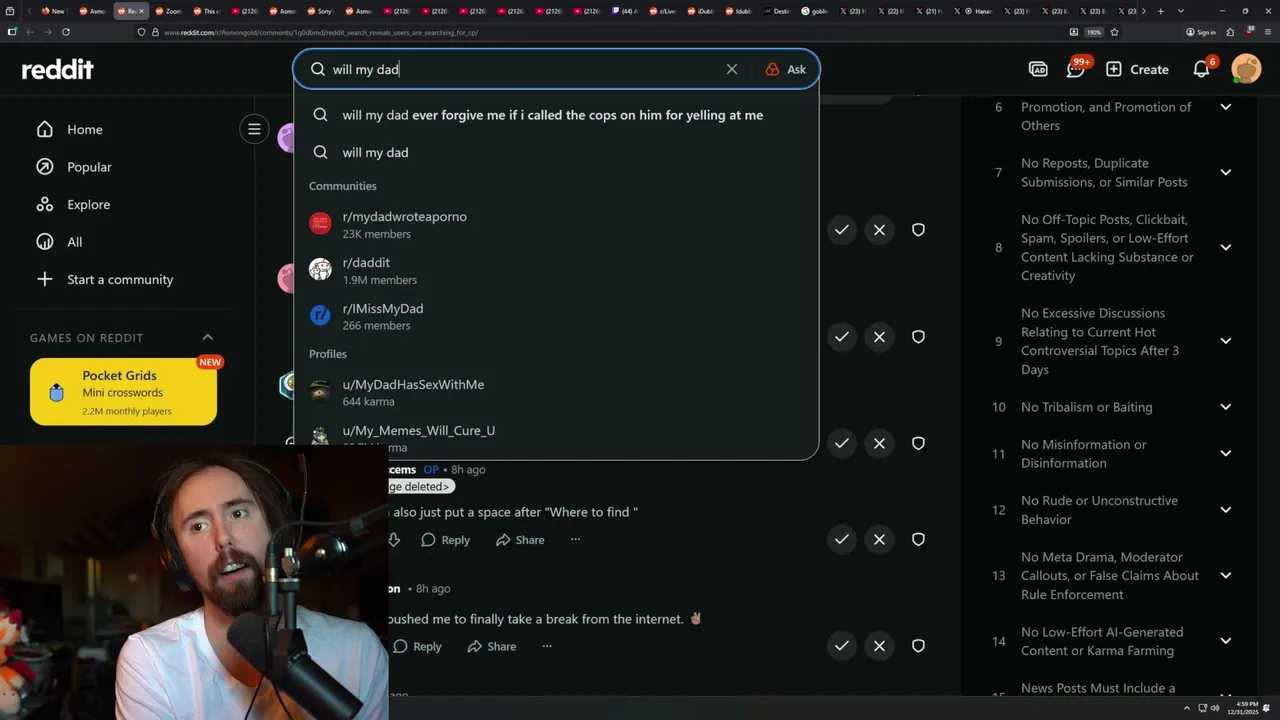Expand rule 7 No Reposts
The width and height of the screenshot is (1280, 720).
pyautogui.click(x=1226, y=172)
